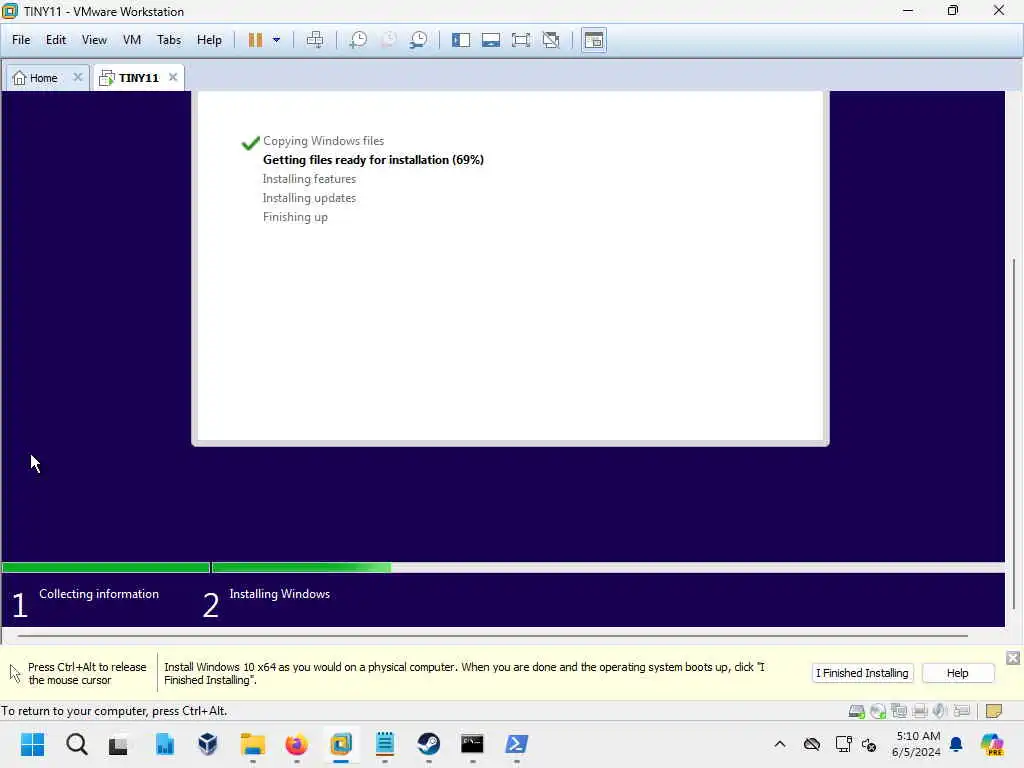Image resolution: width=1024 pixels, height=768 pixels.
Task: Click the USB device status icon
Action: click(961, 711)
